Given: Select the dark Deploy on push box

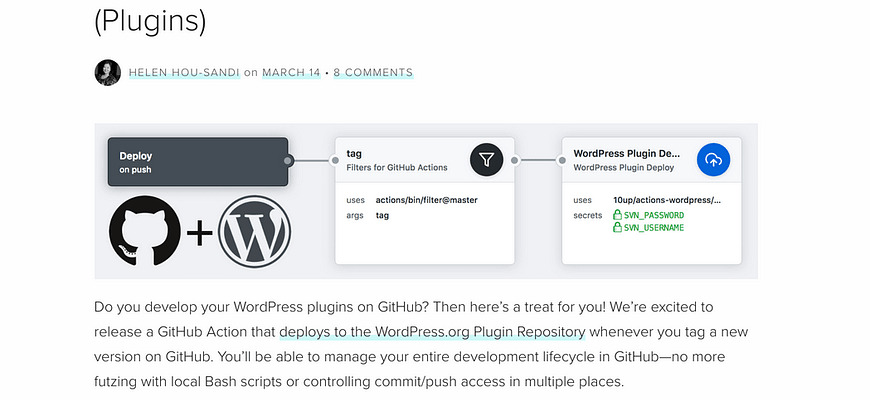Looking at the screenshot, I should [x=198, y=161].
